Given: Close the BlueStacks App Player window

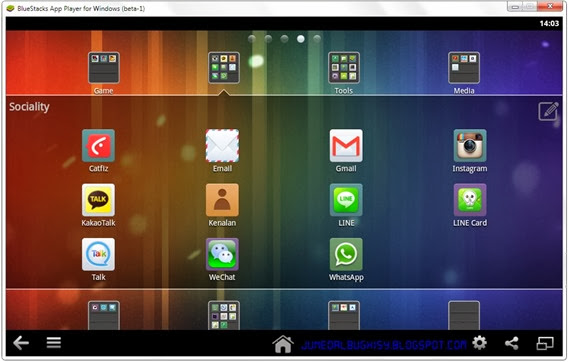Looking at the screenshot, I should (x=550, y=6).
